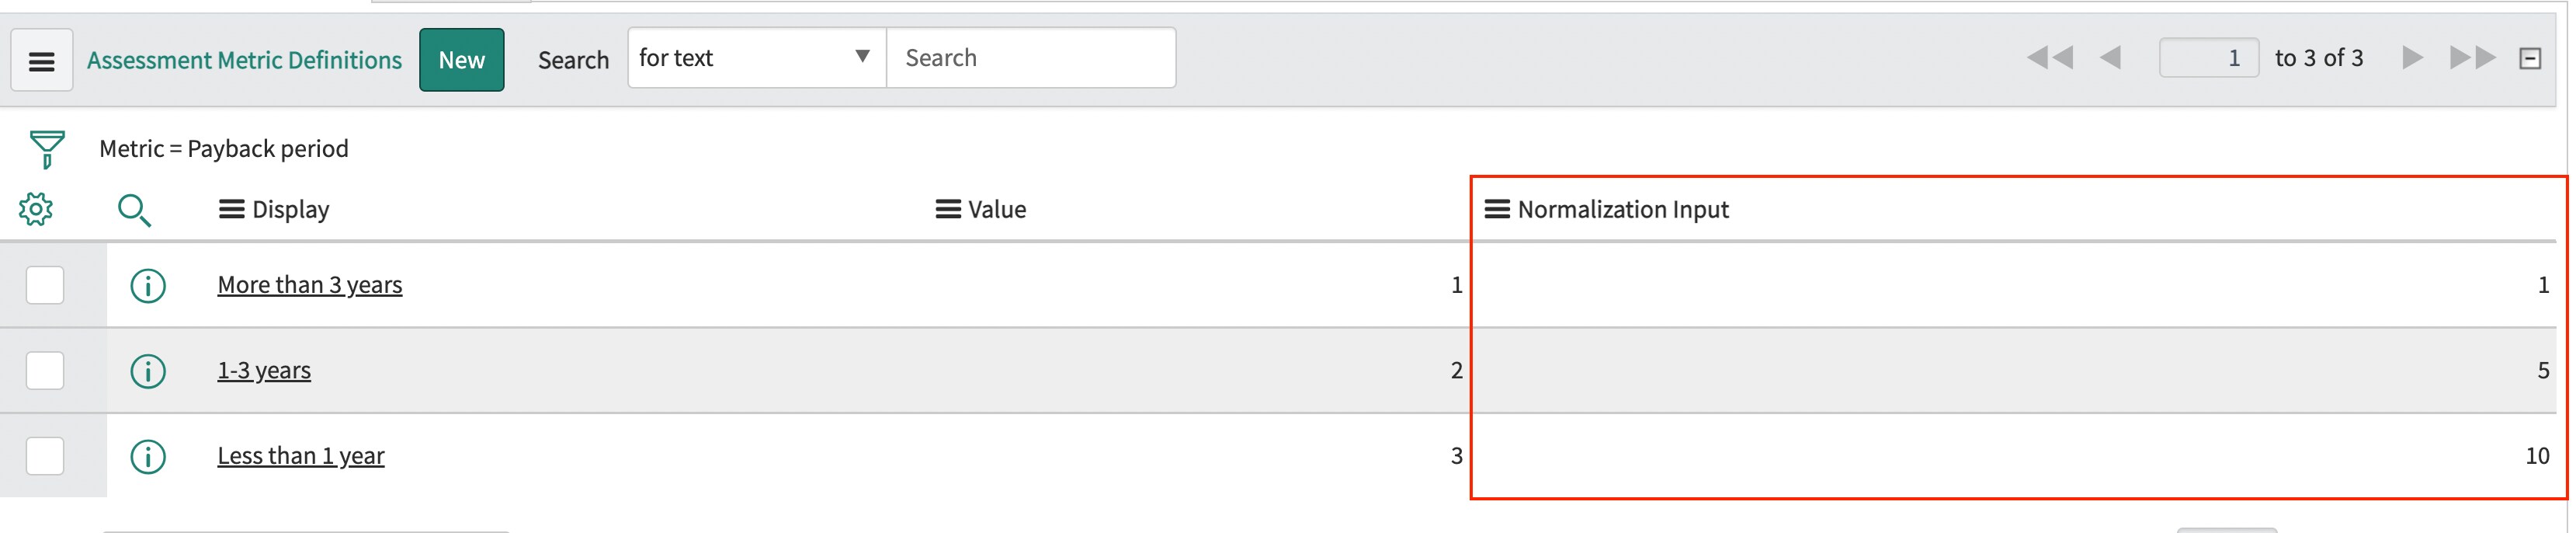Open the Normalization Input column menu

(1495, 209)
